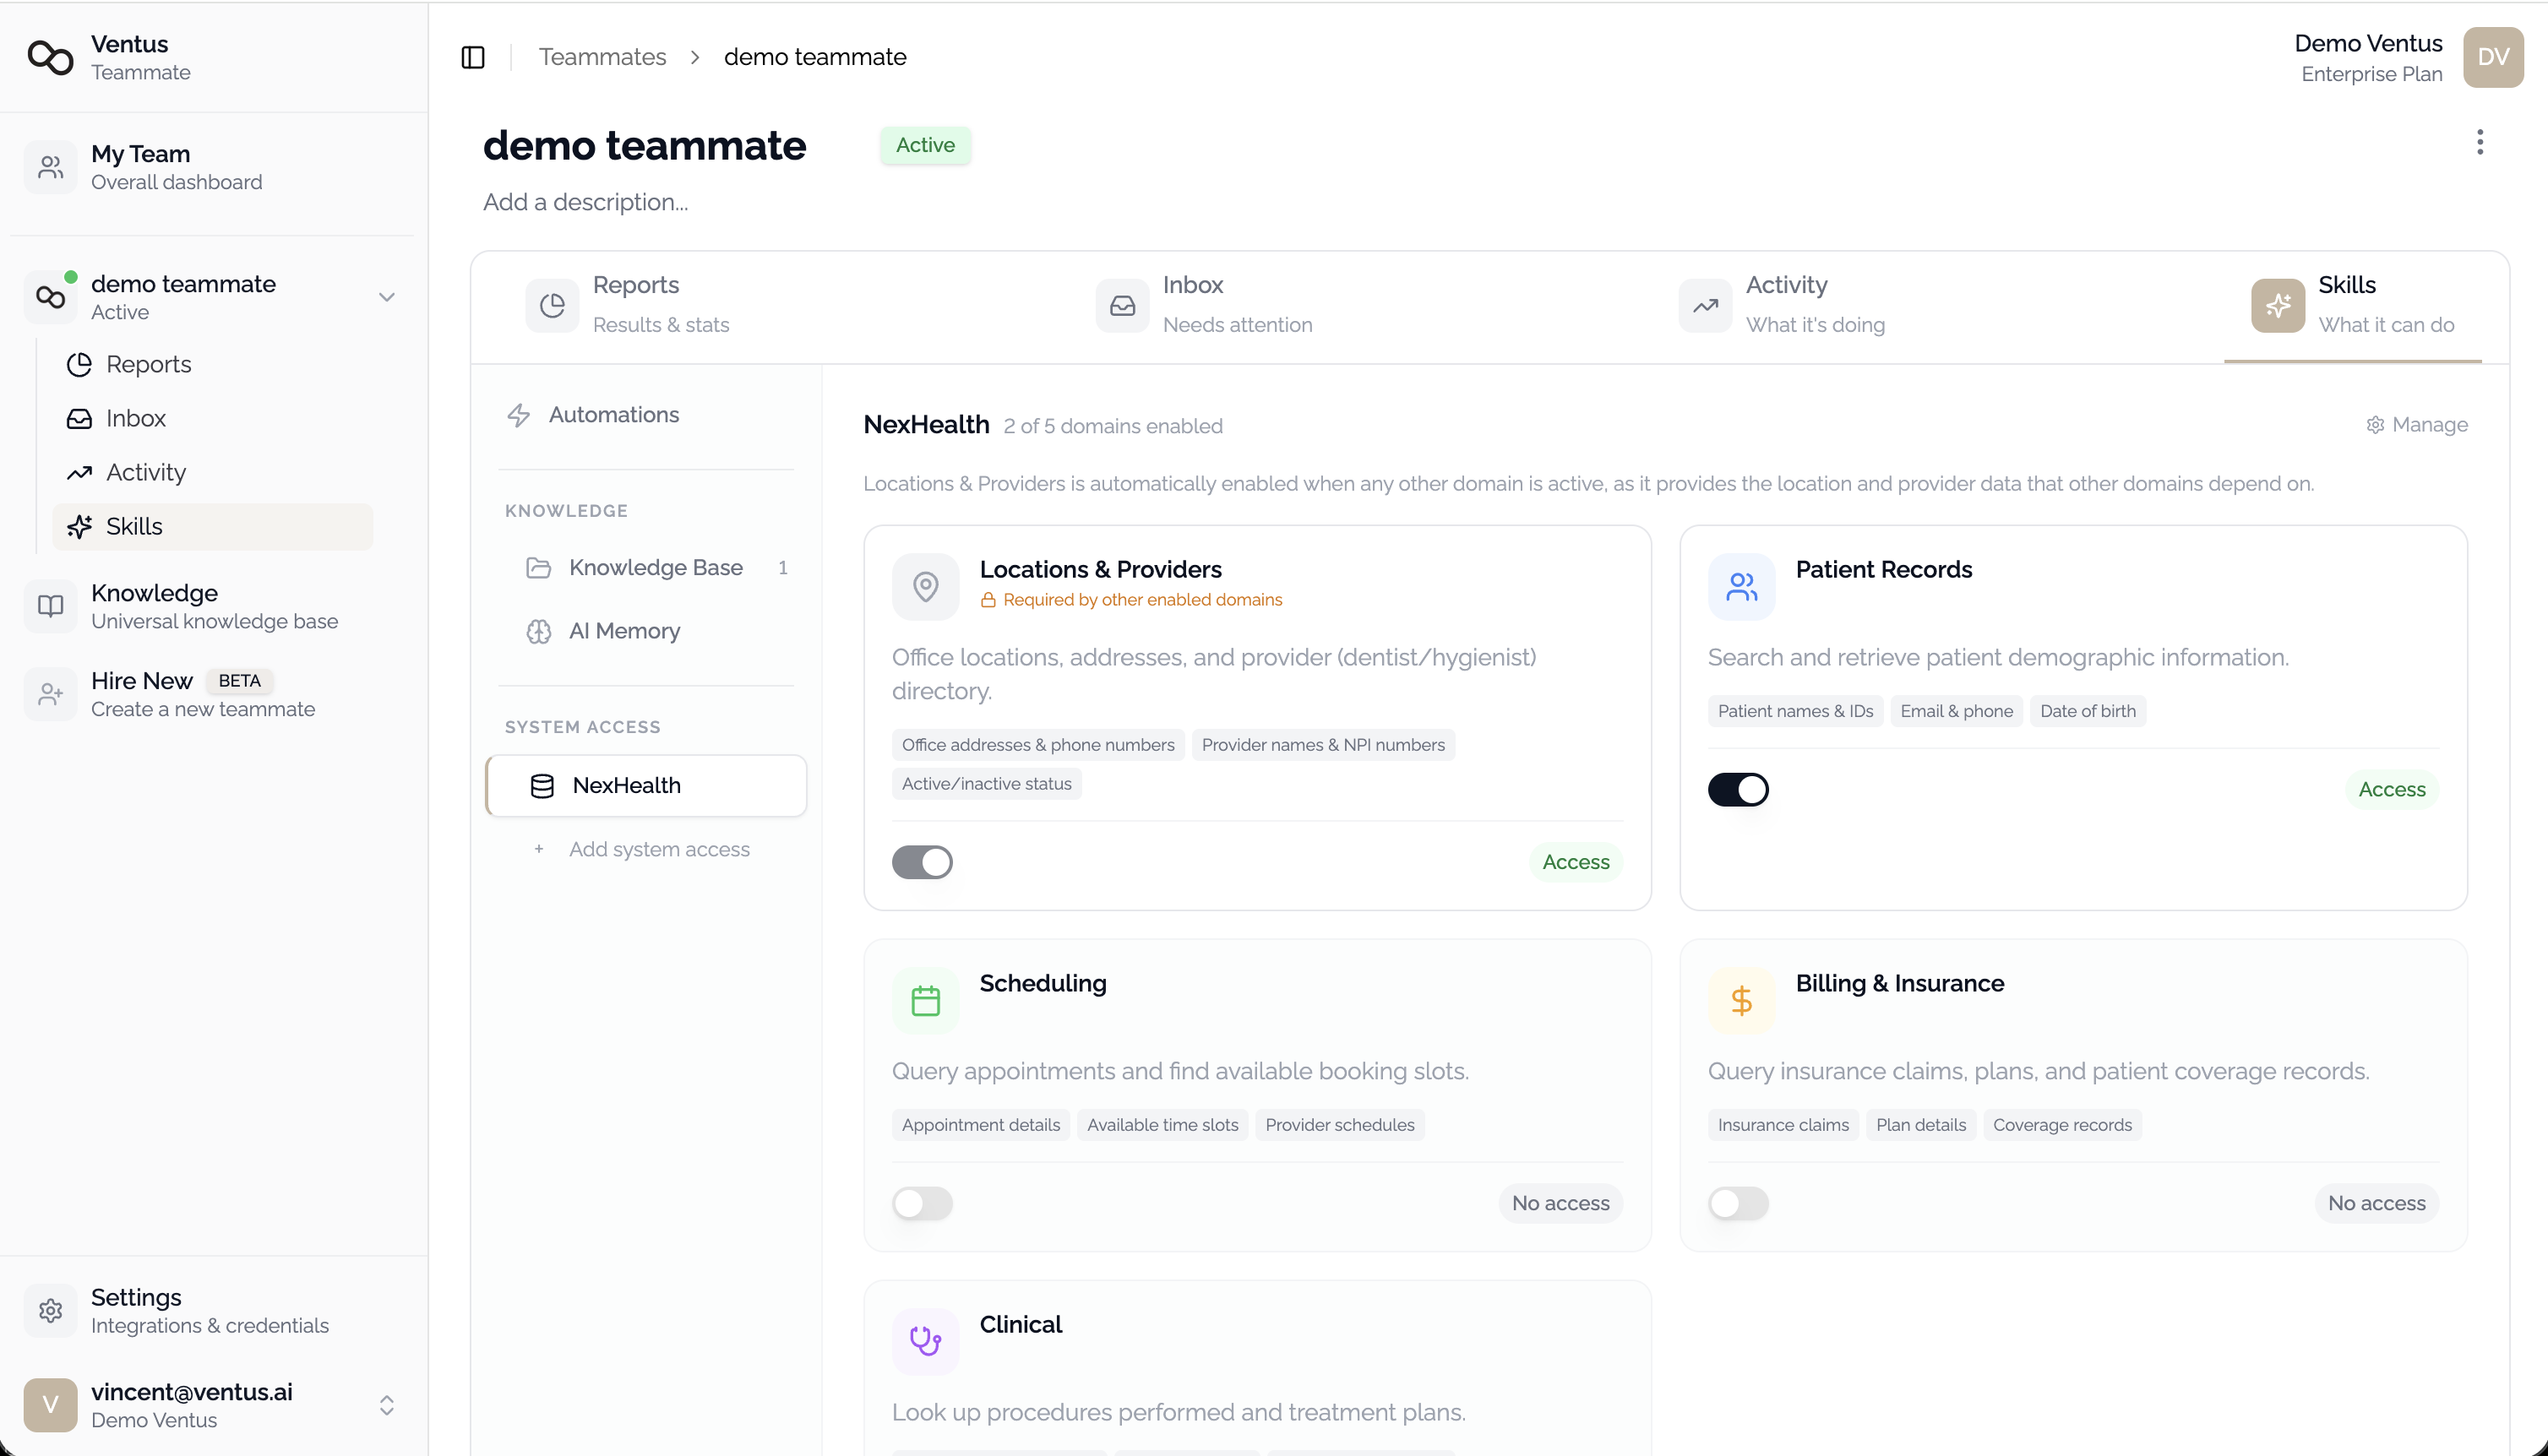2548x1456 pixels.
Task: Select the AI Memory icon
Action: 538,631
